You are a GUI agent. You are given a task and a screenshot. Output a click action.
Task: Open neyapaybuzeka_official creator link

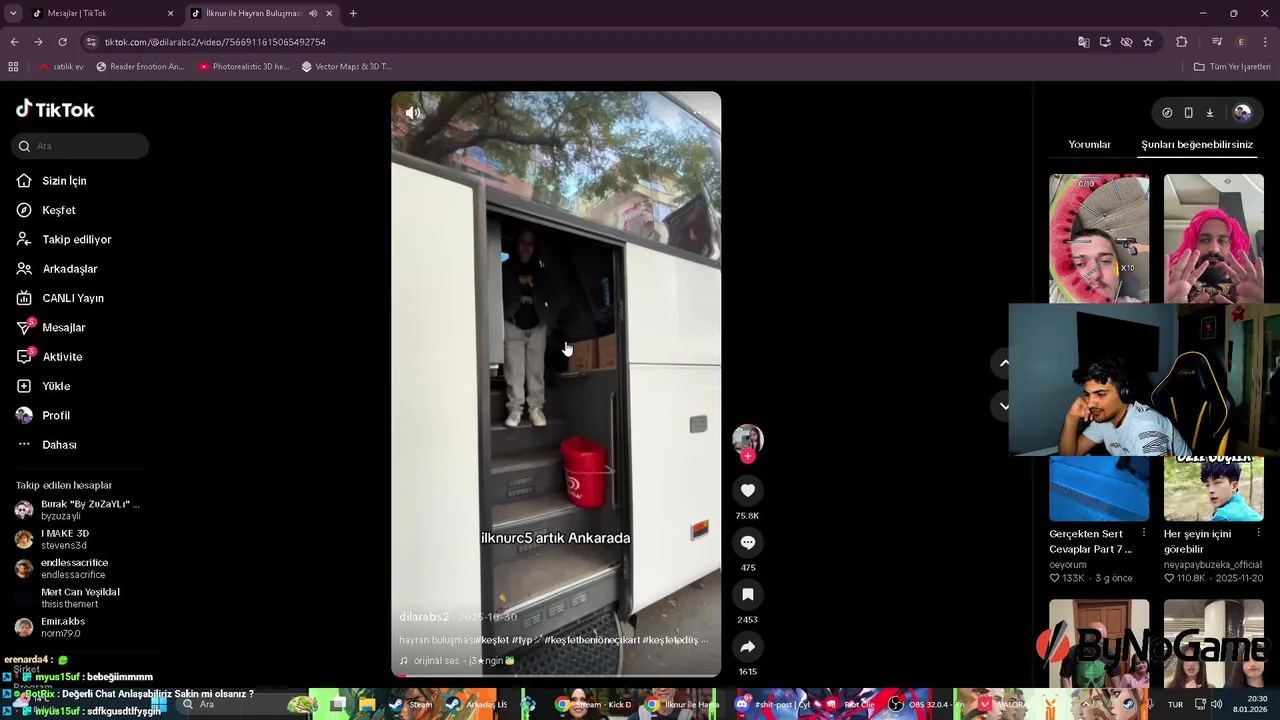click(1213, 565)
